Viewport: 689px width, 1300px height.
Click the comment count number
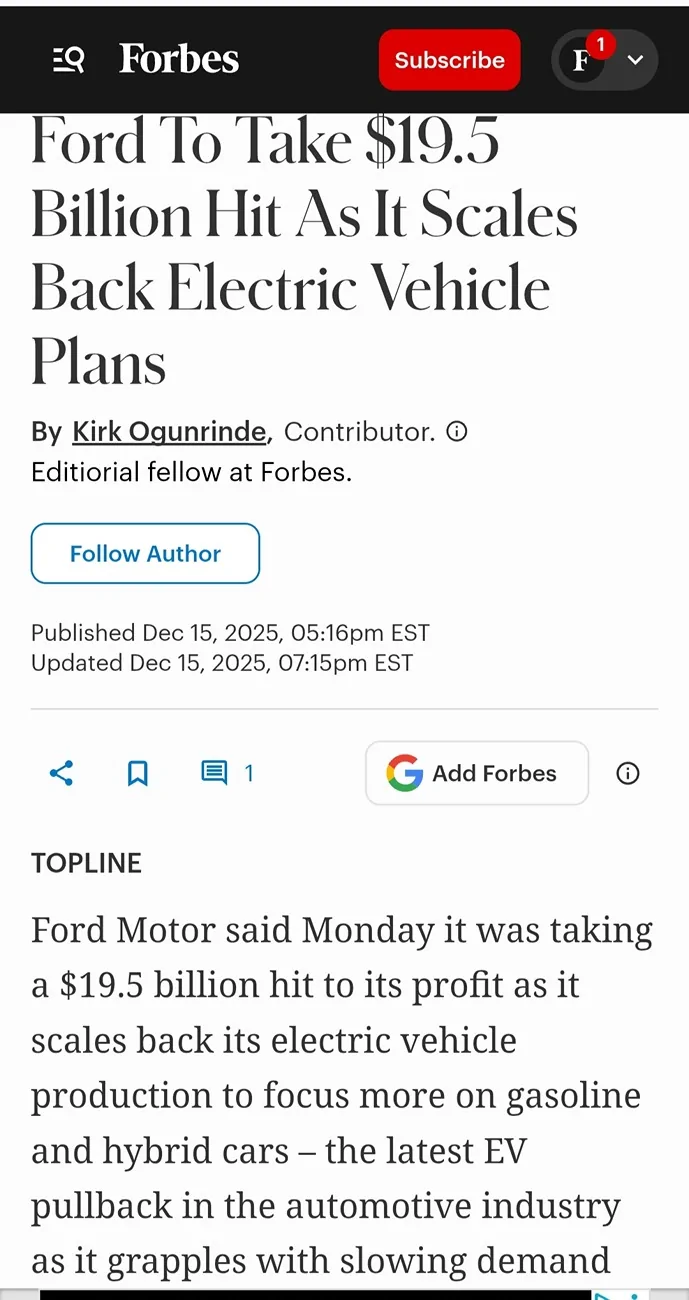(249, 773)
